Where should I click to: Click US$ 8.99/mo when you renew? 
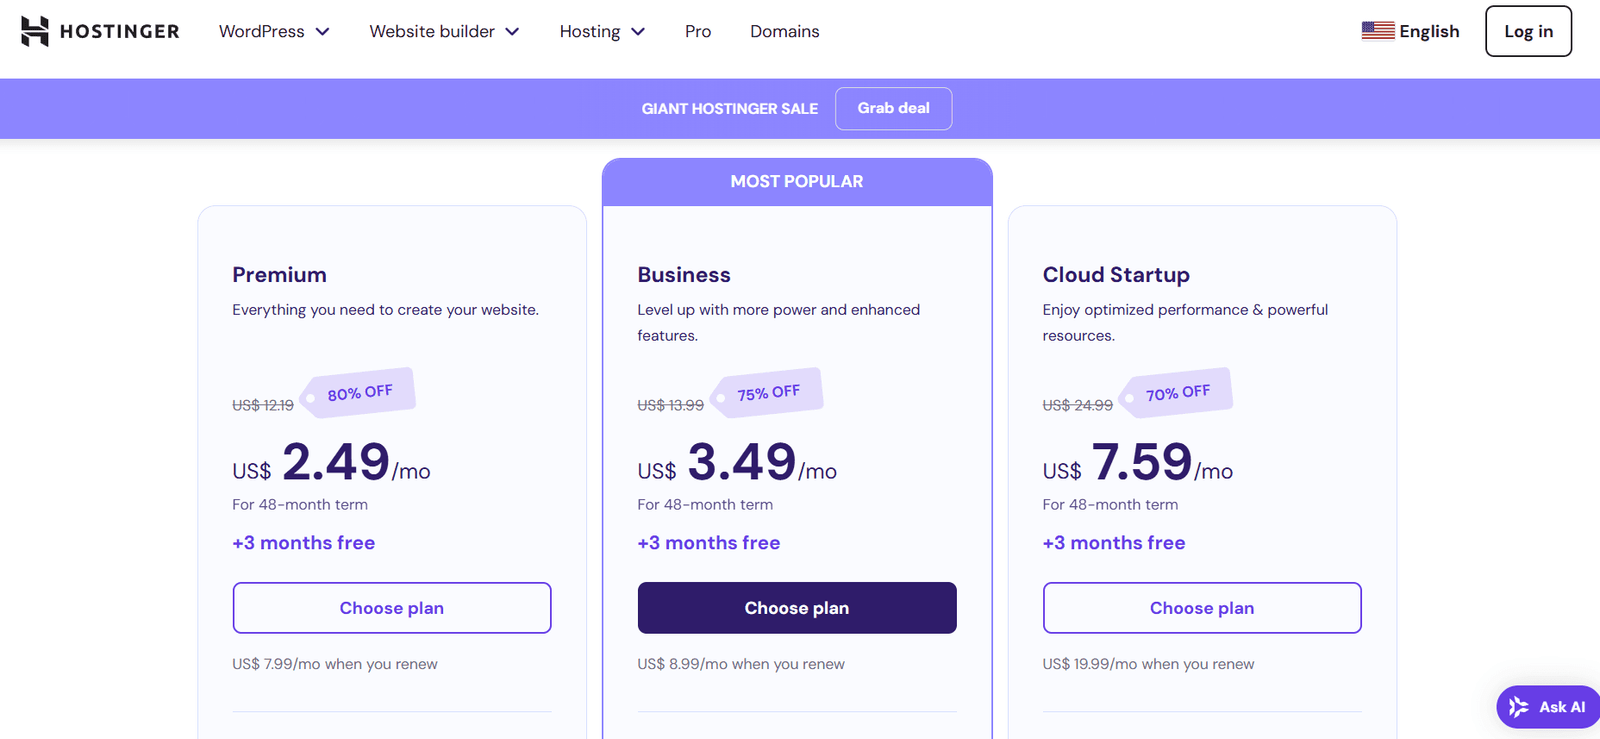pyautogui.click(x=741, y=664)
